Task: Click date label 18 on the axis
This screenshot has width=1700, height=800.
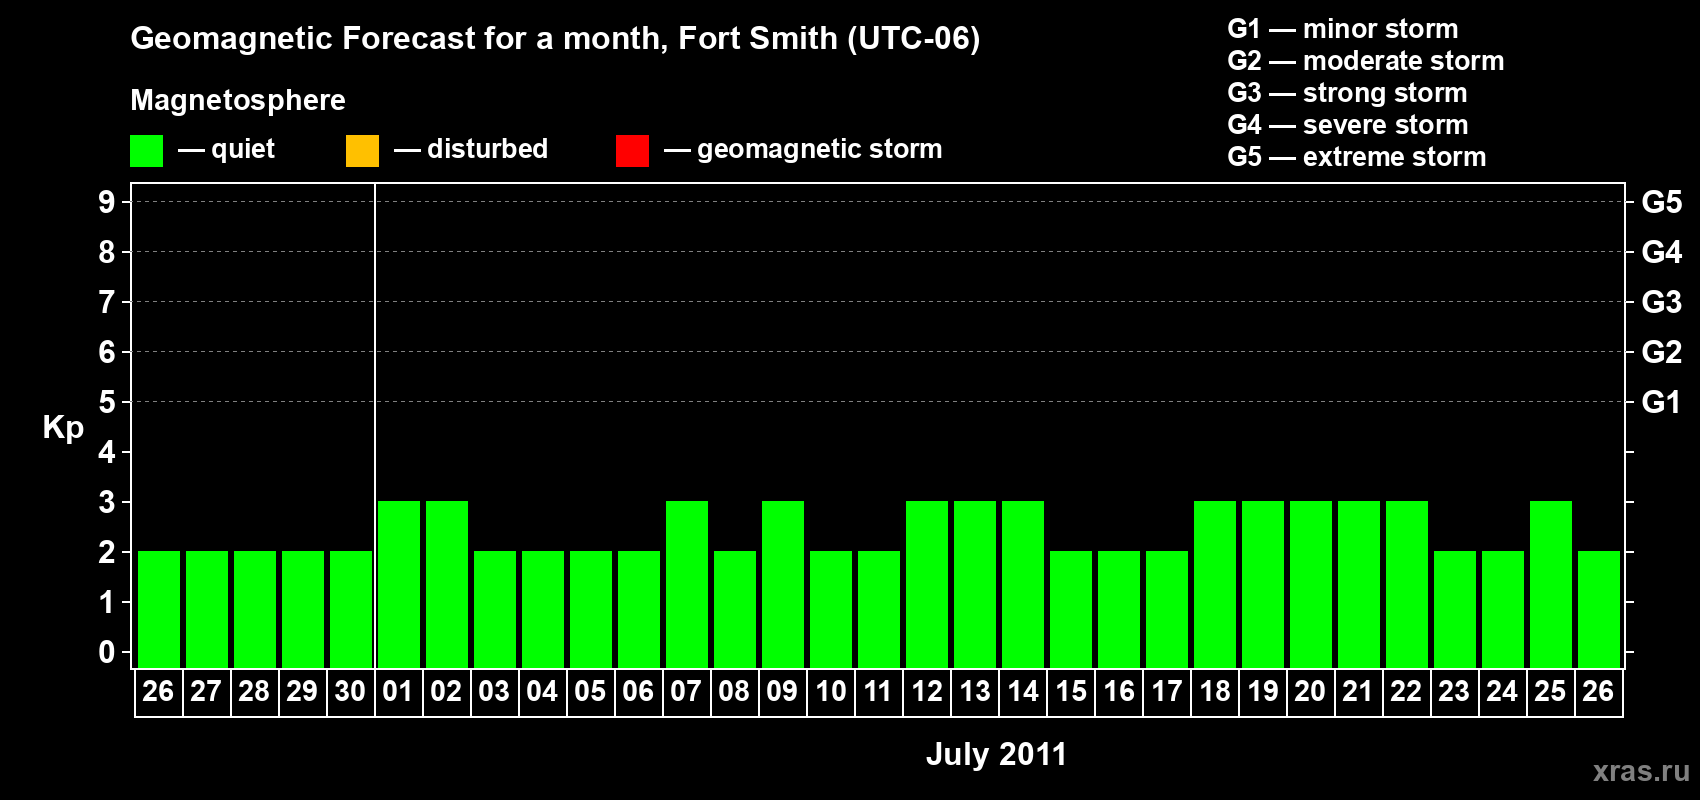Action: click(1215, 692)
